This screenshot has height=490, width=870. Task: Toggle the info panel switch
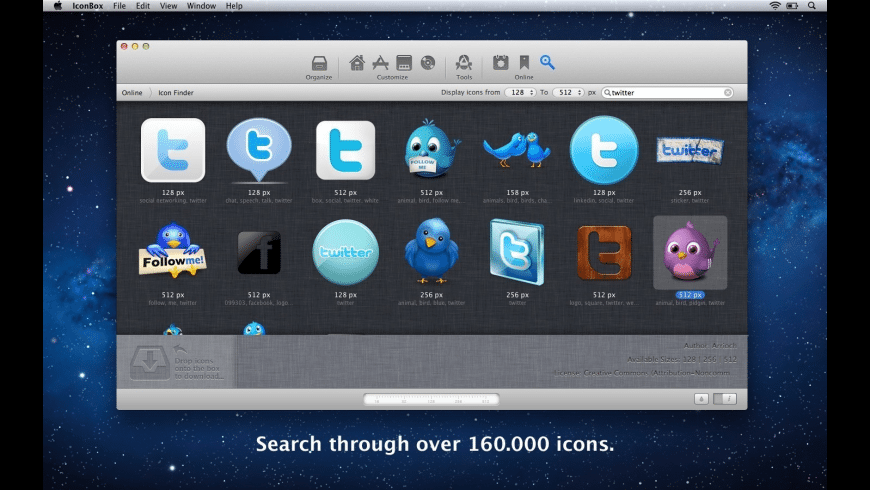pyautogui.click(x=725, y=398)
